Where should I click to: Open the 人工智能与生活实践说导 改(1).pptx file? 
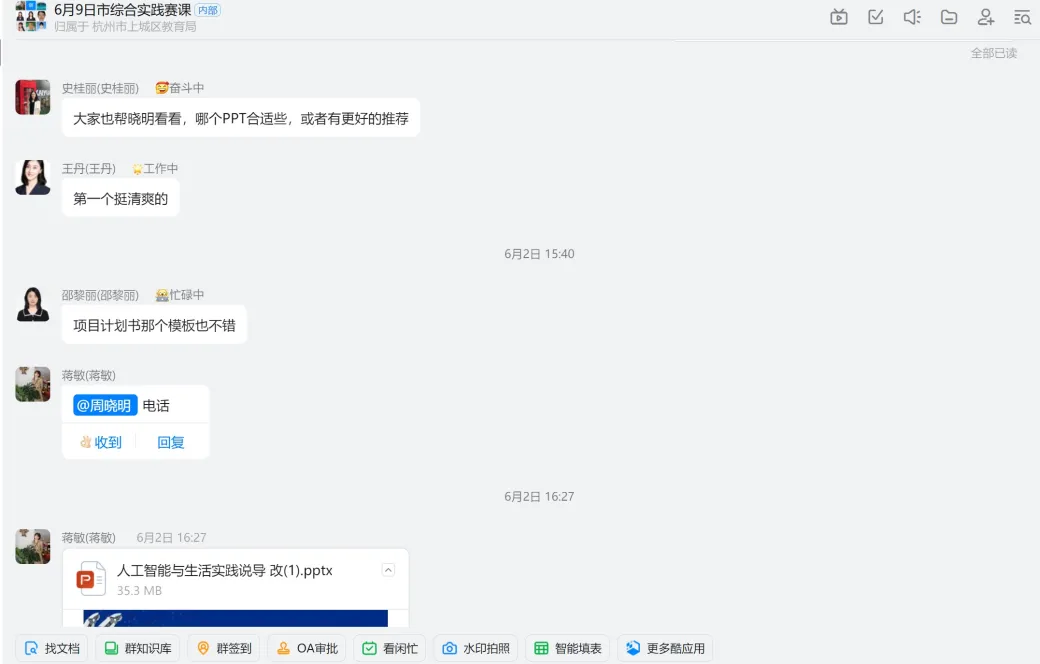[x=225, y=570]
